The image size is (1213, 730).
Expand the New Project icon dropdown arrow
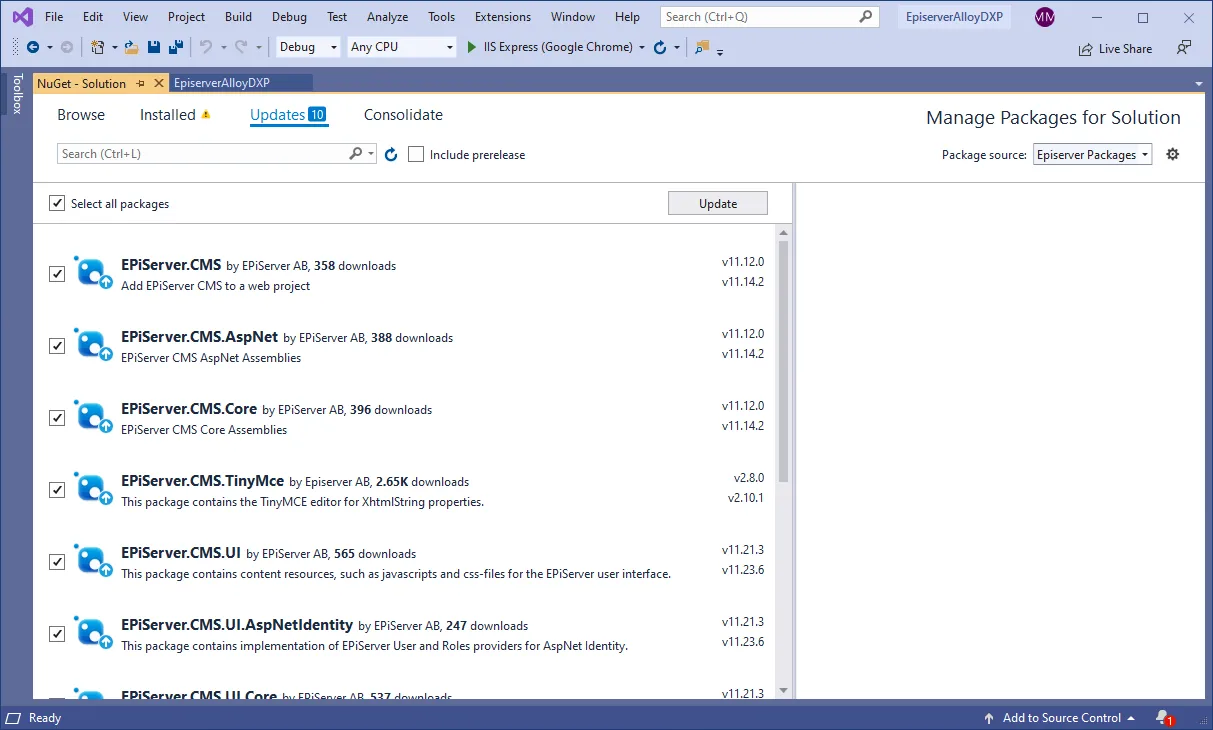114,47
